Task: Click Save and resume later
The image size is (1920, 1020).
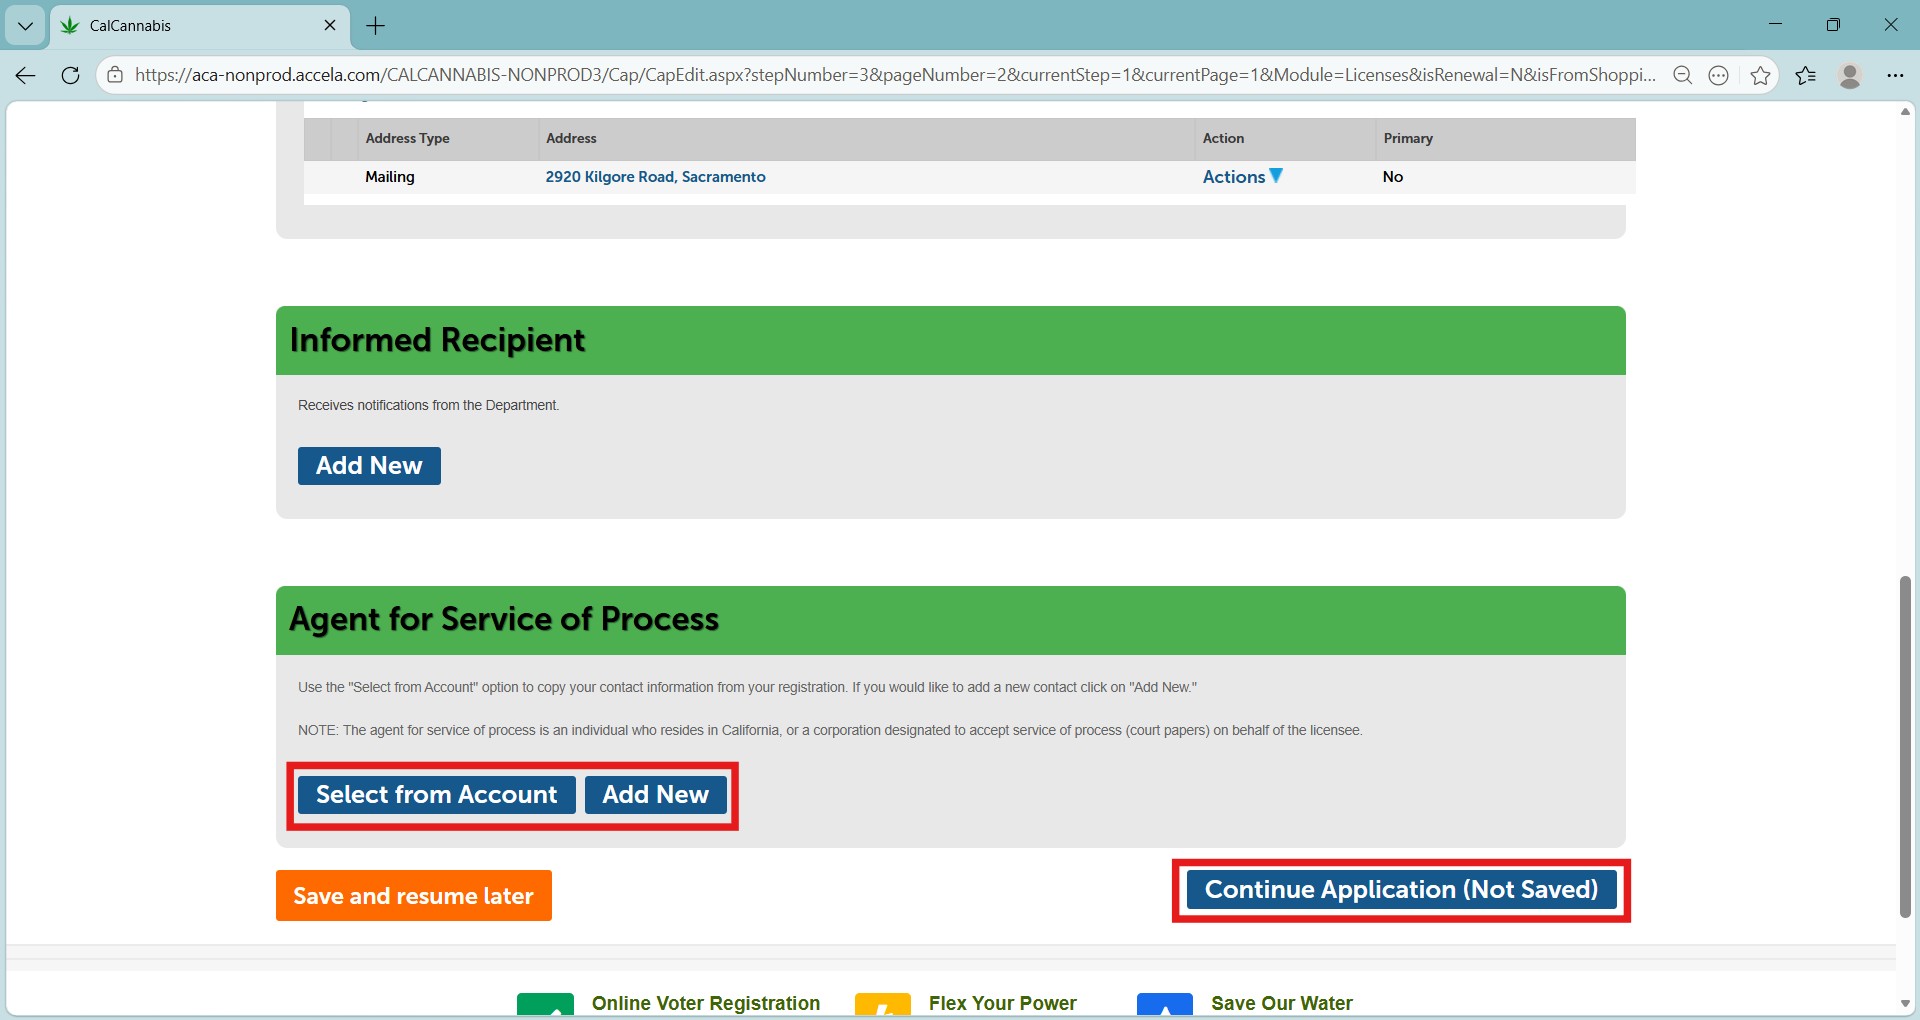Action: click(413, 896)
